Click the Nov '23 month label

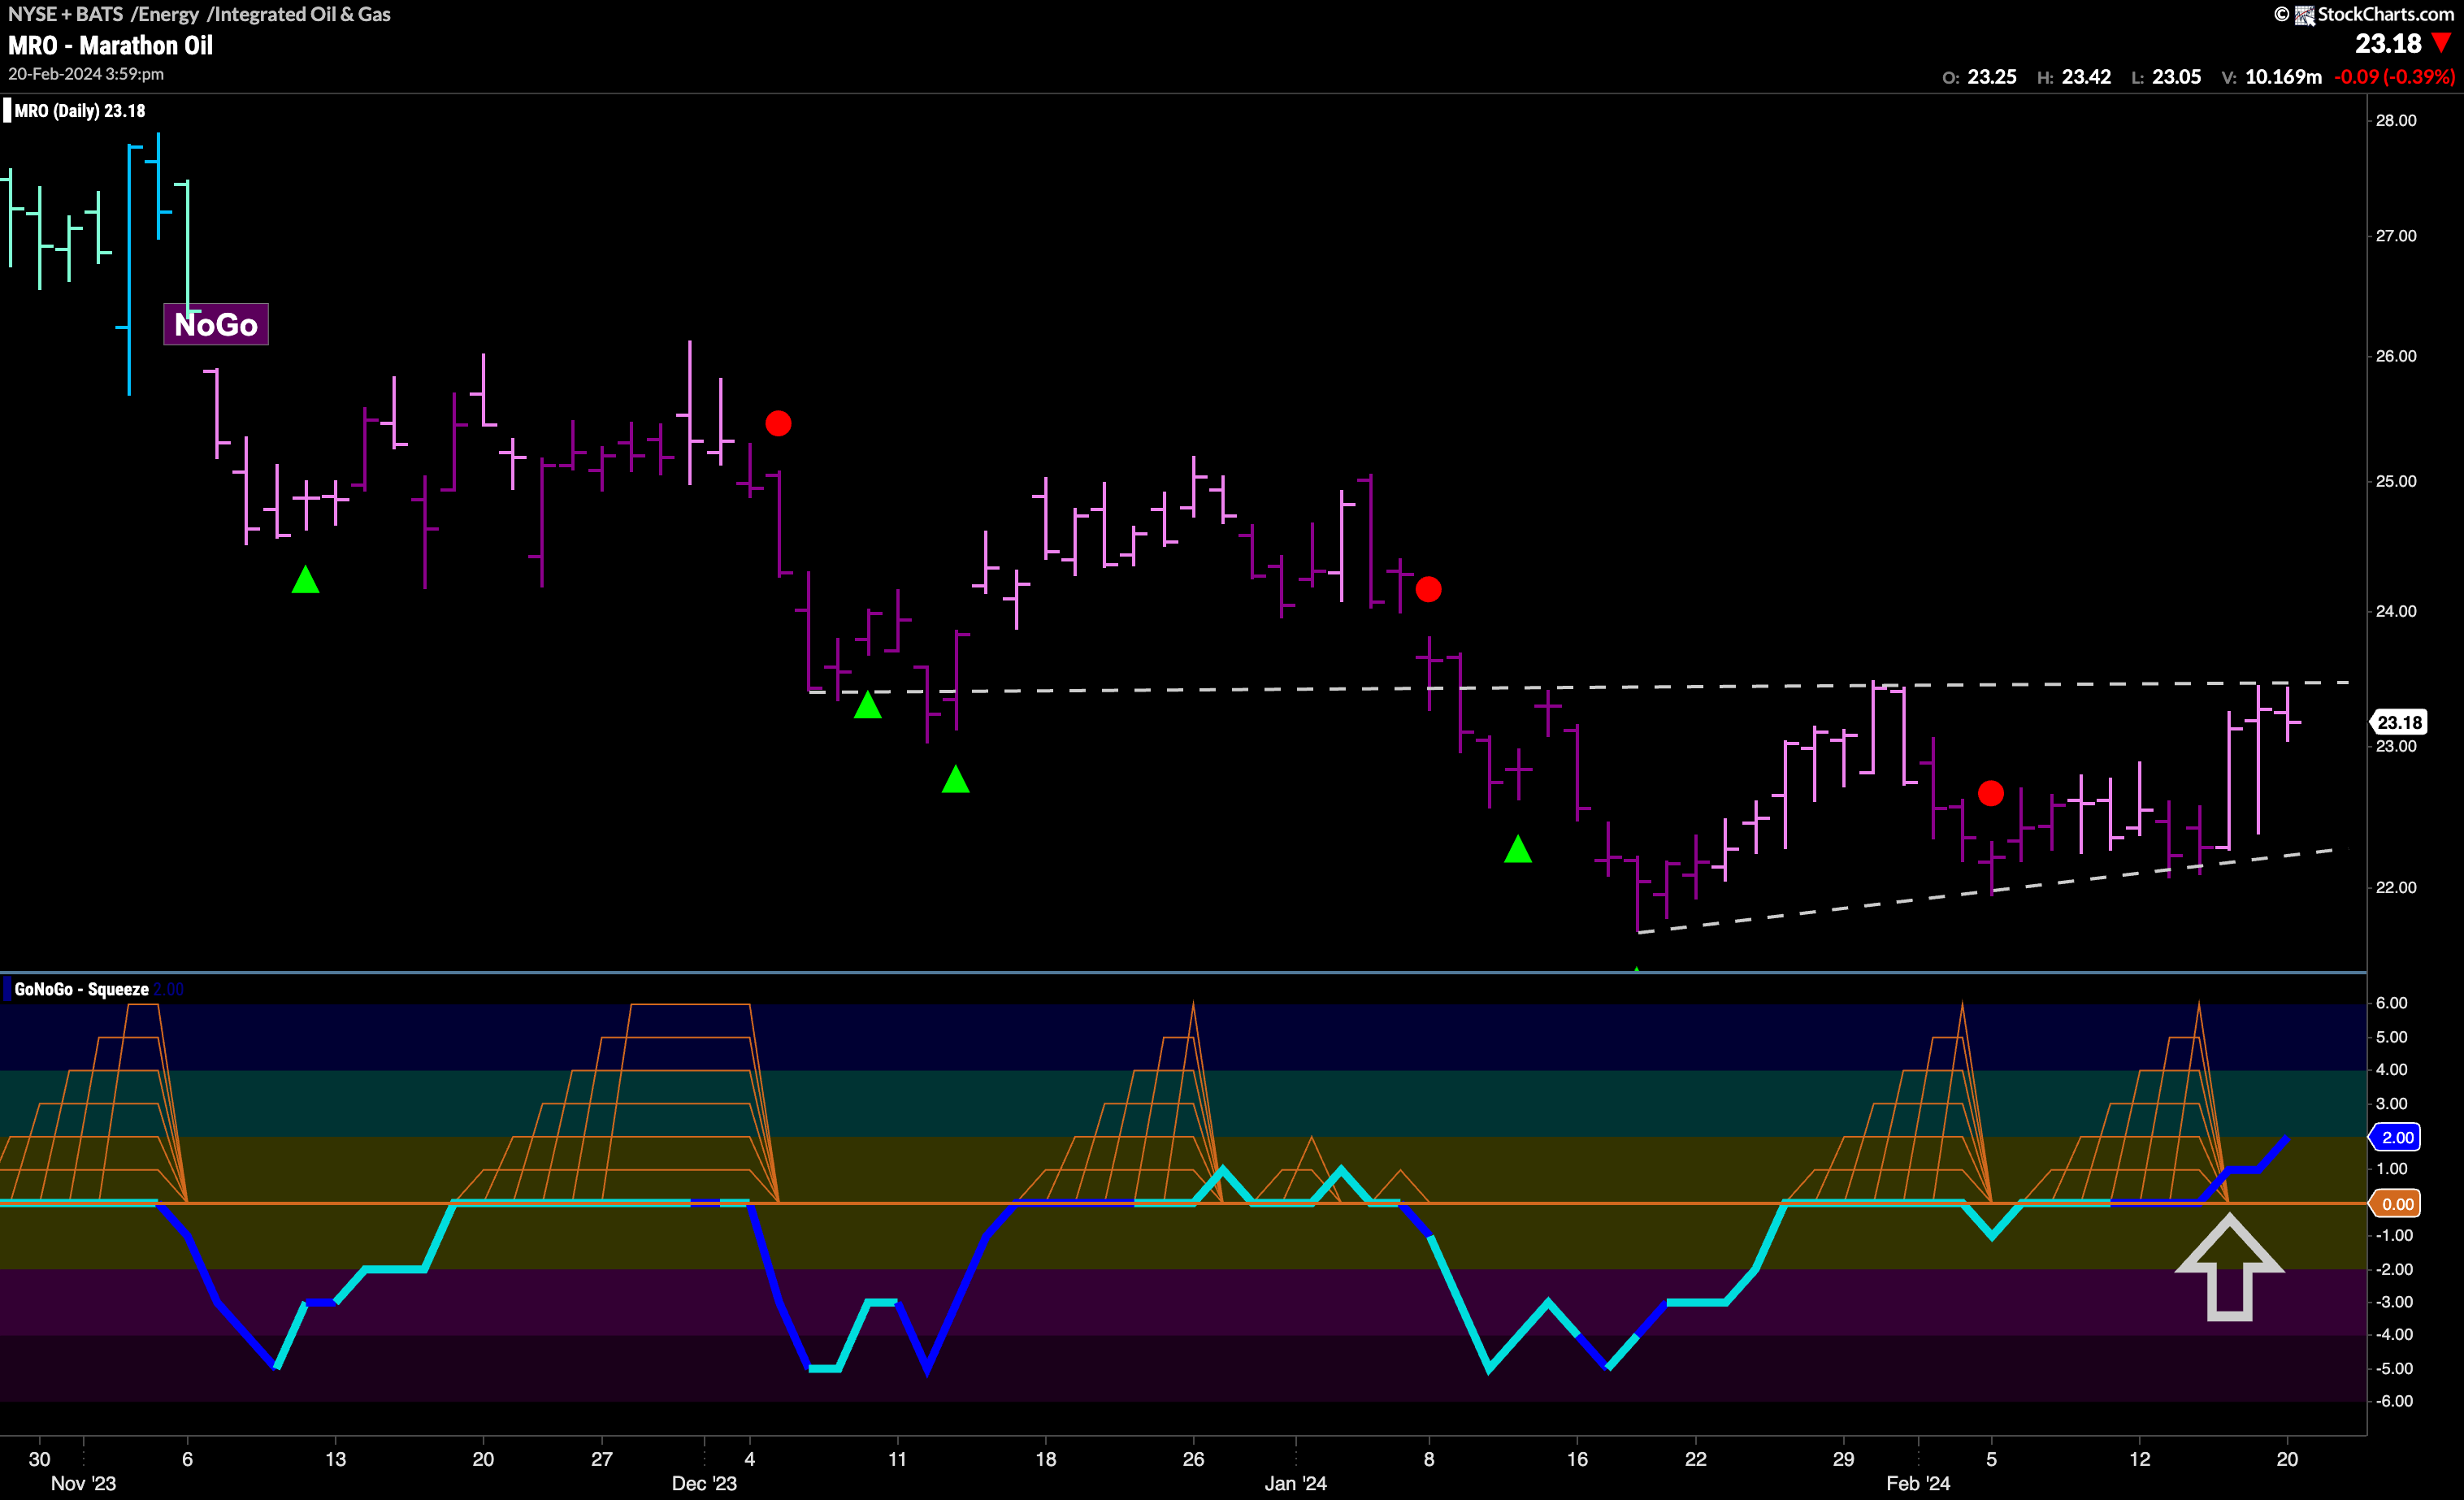coord(83,1483)
